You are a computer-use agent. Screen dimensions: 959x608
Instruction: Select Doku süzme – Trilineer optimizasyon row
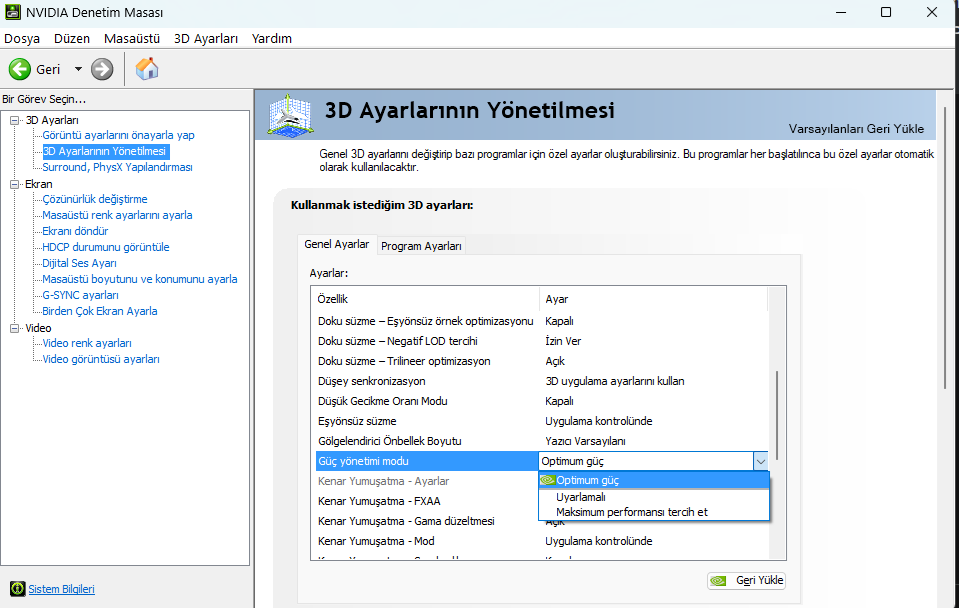[541, 361]
